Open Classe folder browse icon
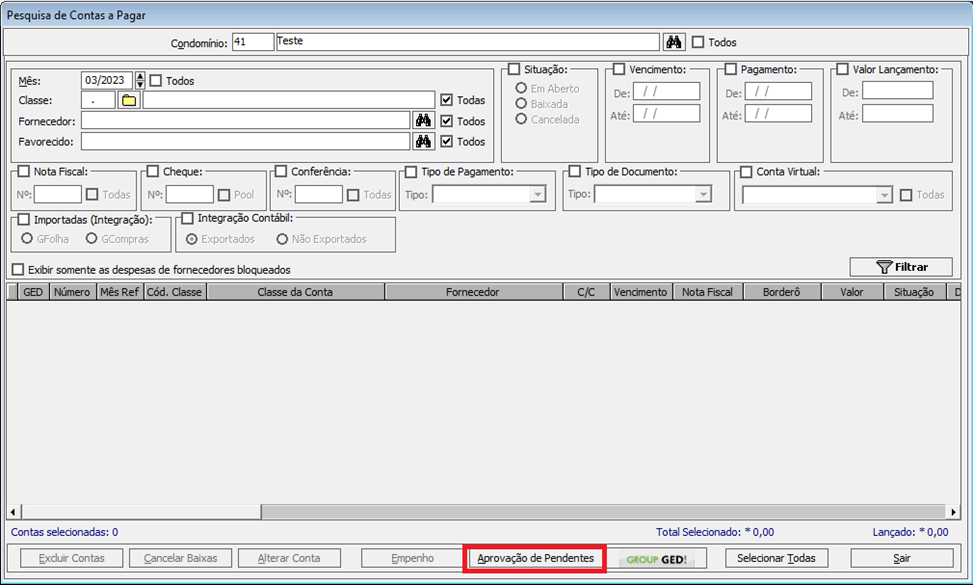Screen dimensions: 973x585 pyautogui.click(x=129, y=100)
